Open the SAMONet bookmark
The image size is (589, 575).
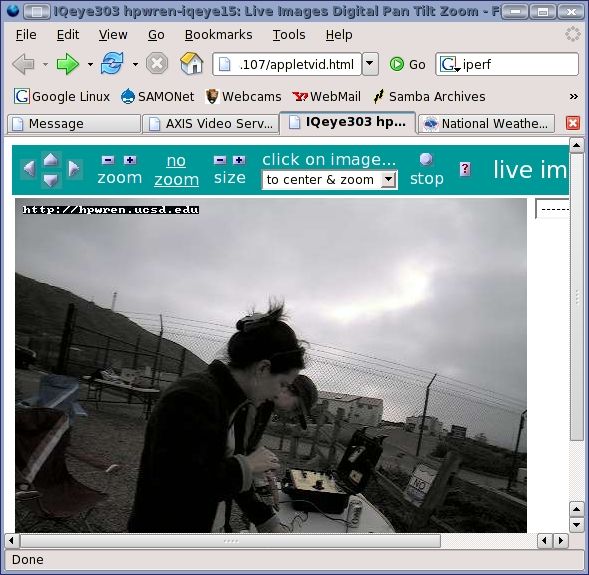pos(157,97)
